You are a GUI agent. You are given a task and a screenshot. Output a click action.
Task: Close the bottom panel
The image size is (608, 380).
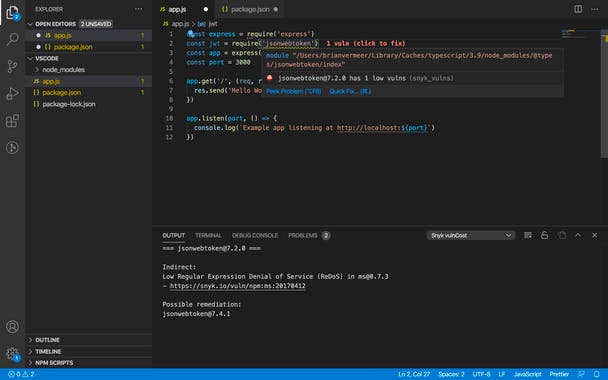[594, 235]
